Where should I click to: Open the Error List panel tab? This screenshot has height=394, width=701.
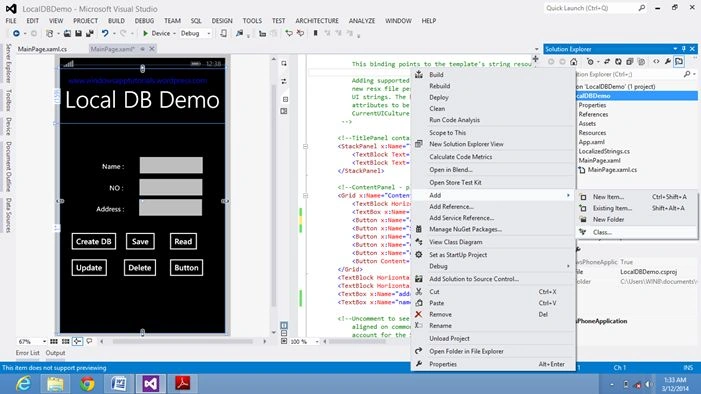click(28, 353)
